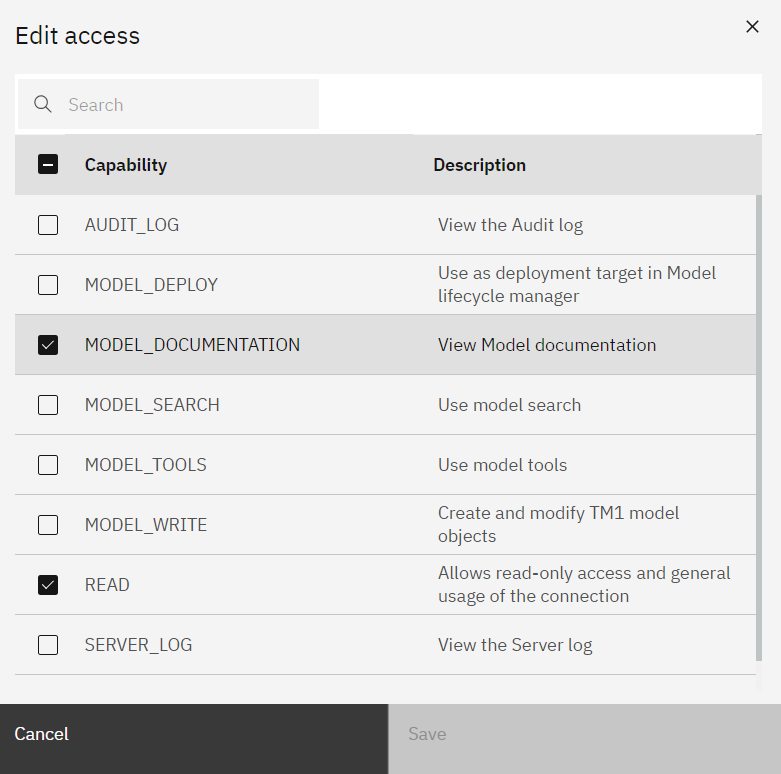This screenshot has height=774, width=781.
Task: Focus the Search input field
Action: coord(168,104)
